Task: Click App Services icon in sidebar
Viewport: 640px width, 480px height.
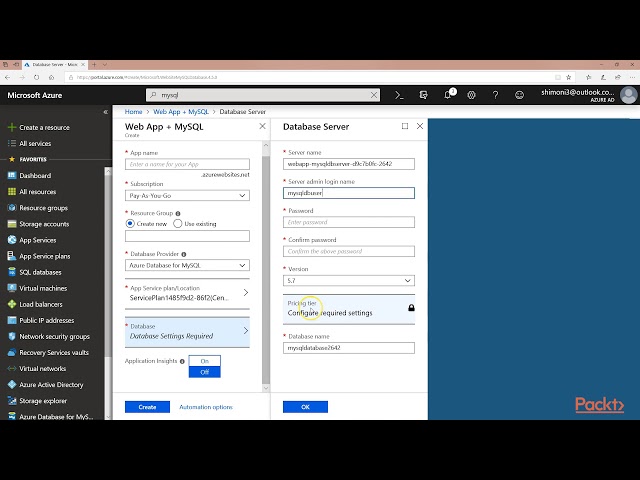Action: (x=12, y=240)
